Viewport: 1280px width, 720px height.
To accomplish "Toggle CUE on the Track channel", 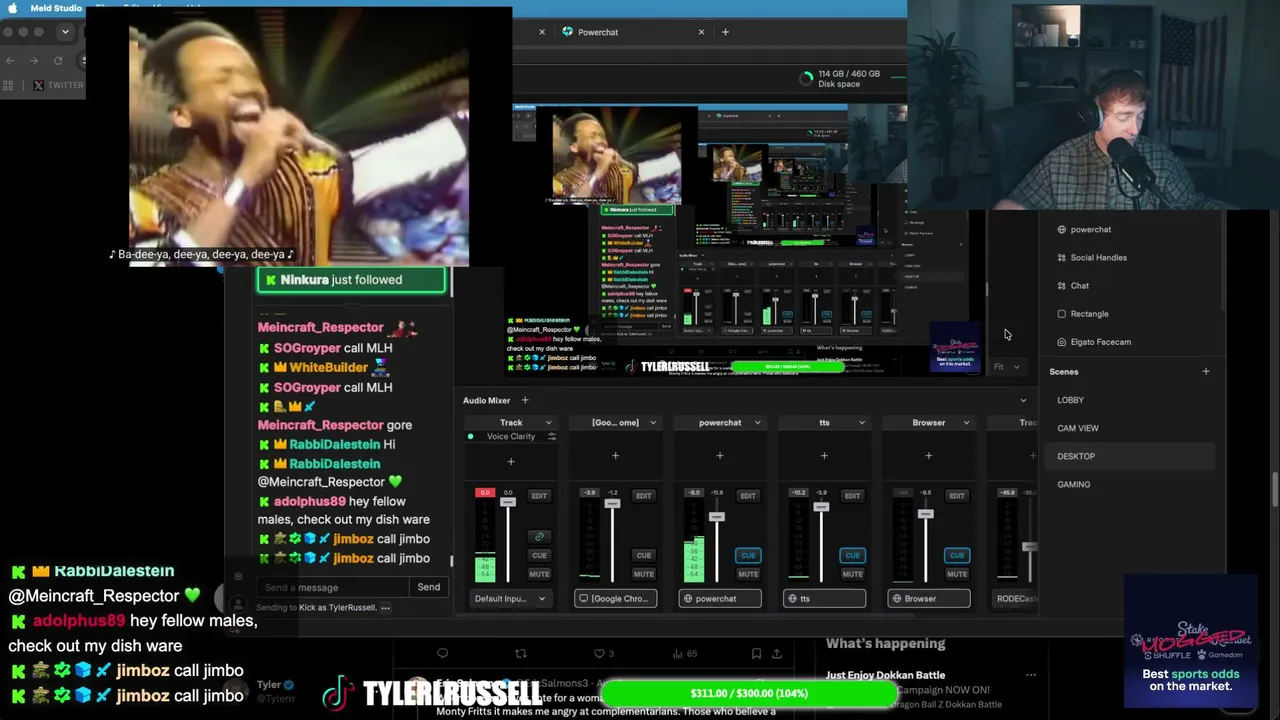I will pos(539,555).
